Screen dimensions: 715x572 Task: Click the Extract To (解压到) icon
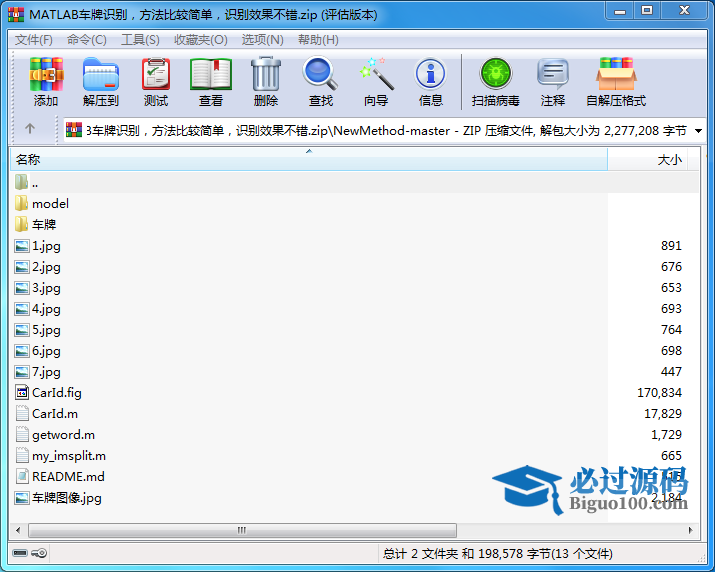[101, 74]
